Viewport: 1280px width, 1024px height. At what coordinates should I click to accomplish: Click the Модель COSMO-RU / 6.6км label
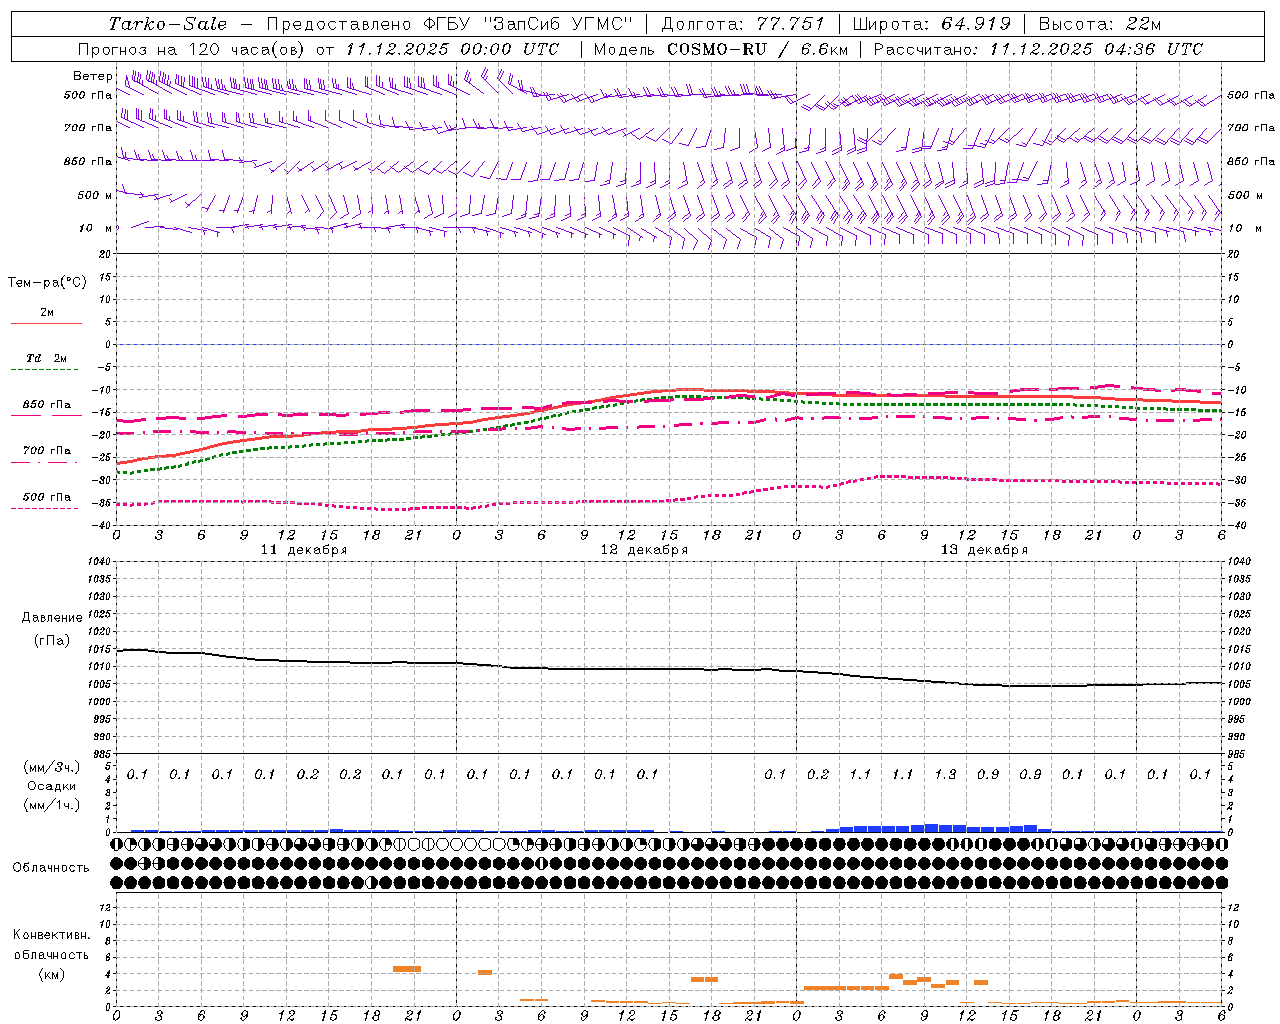click(720, 49)
